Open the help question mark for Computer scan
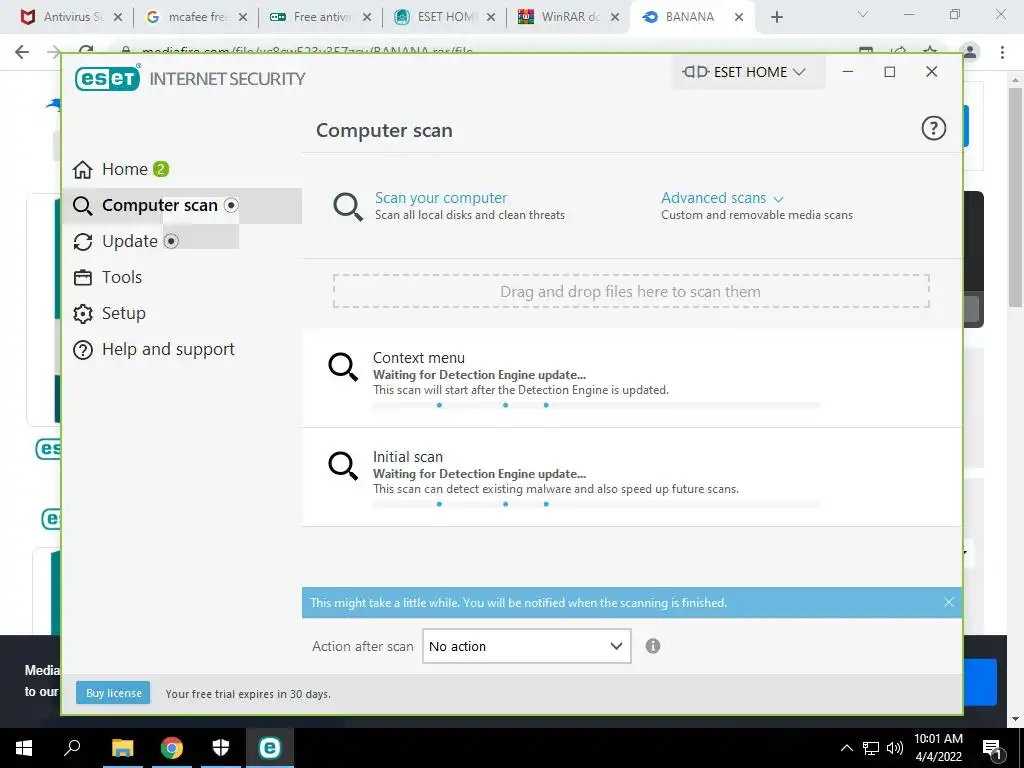This screenshot has height=768, width=1024. point(933,128)
